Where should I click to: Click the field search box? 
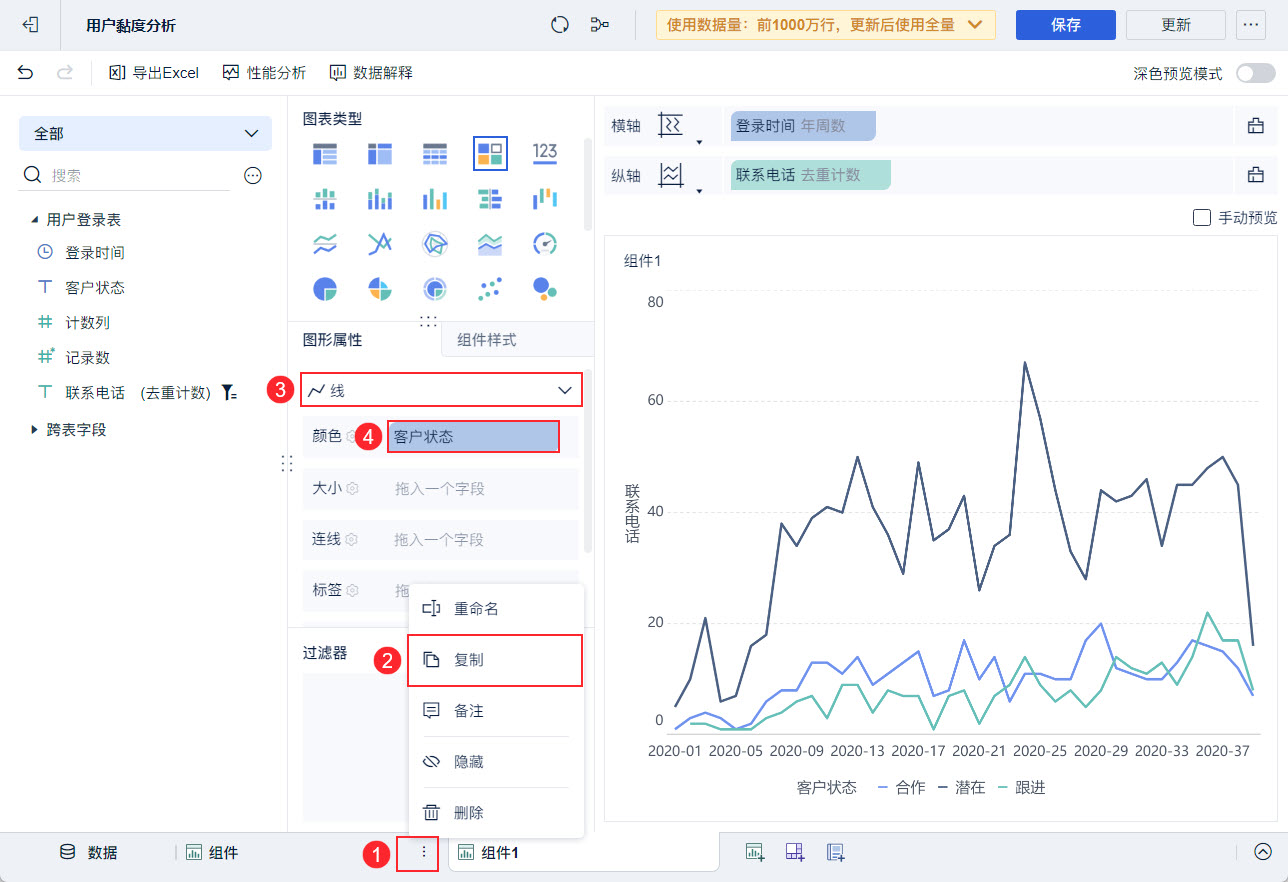[125, 175]
